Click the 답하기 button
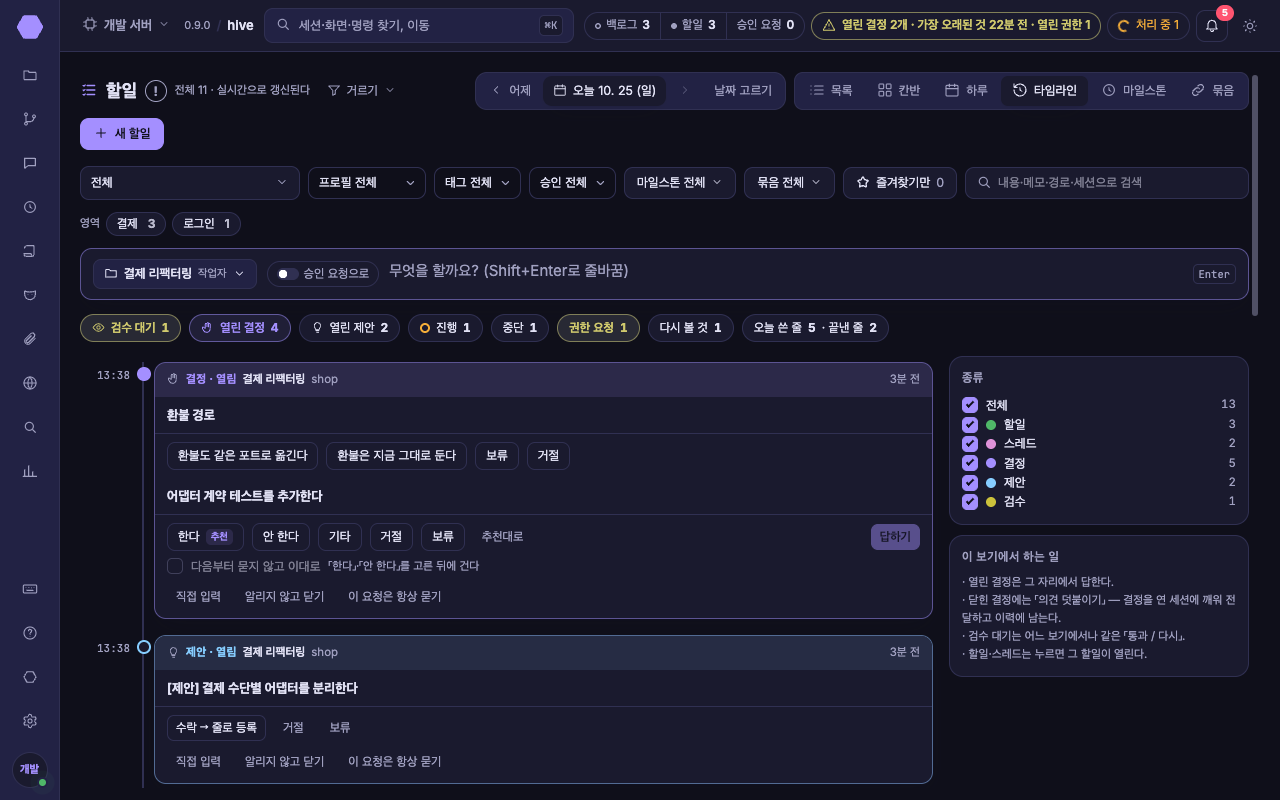This screenshot has height=800, width=1280. click(895, 537)
